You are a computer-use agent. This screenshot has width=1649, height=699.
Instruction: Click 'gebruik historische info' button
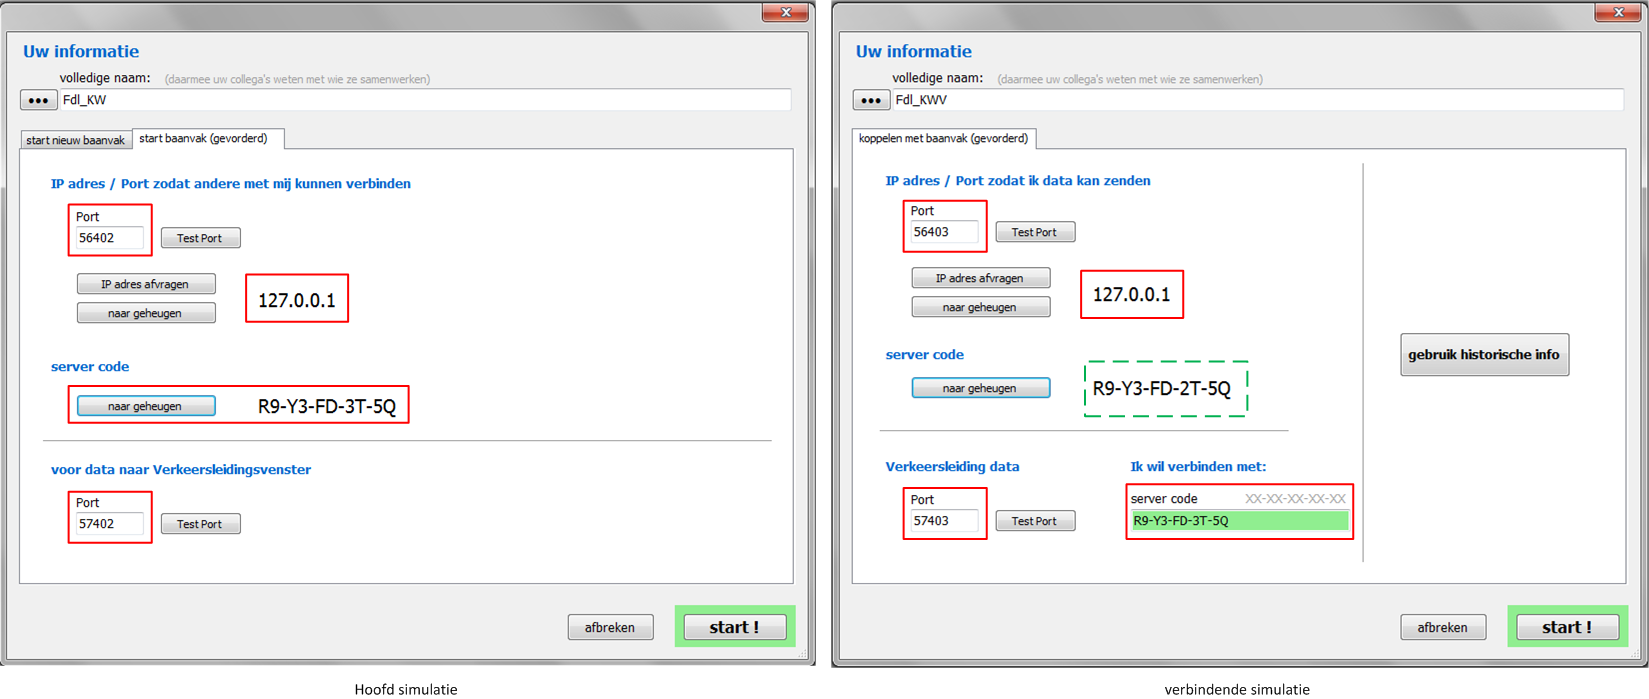[1484, 355]
